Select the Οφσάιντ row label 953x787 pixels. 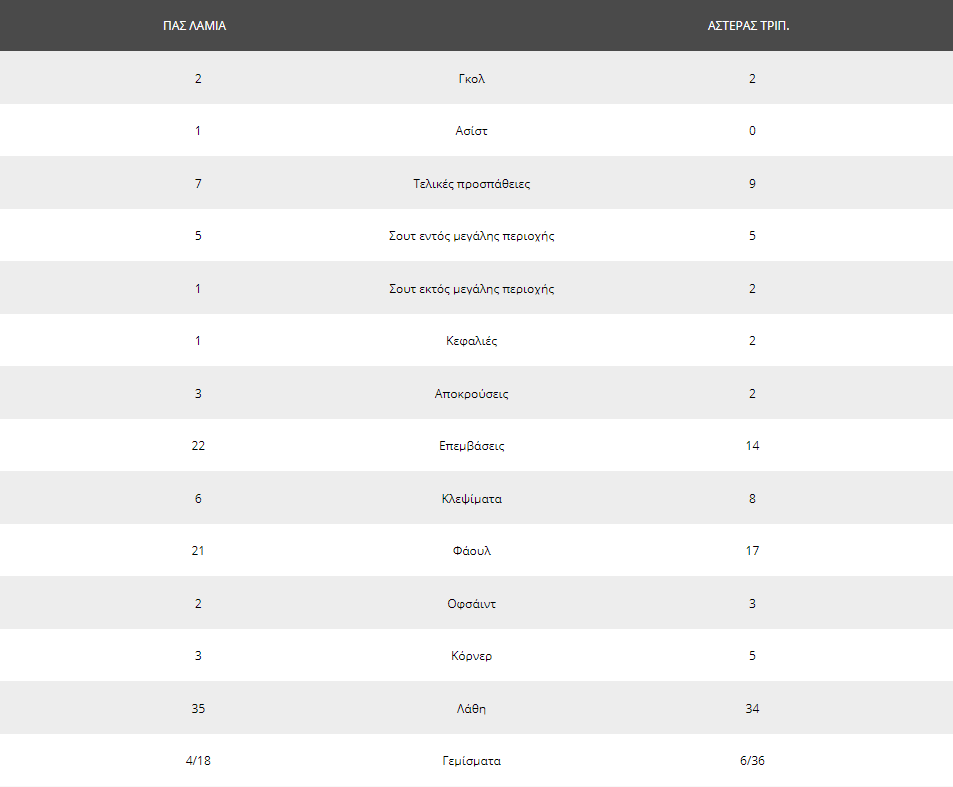[x=472, y=604]
